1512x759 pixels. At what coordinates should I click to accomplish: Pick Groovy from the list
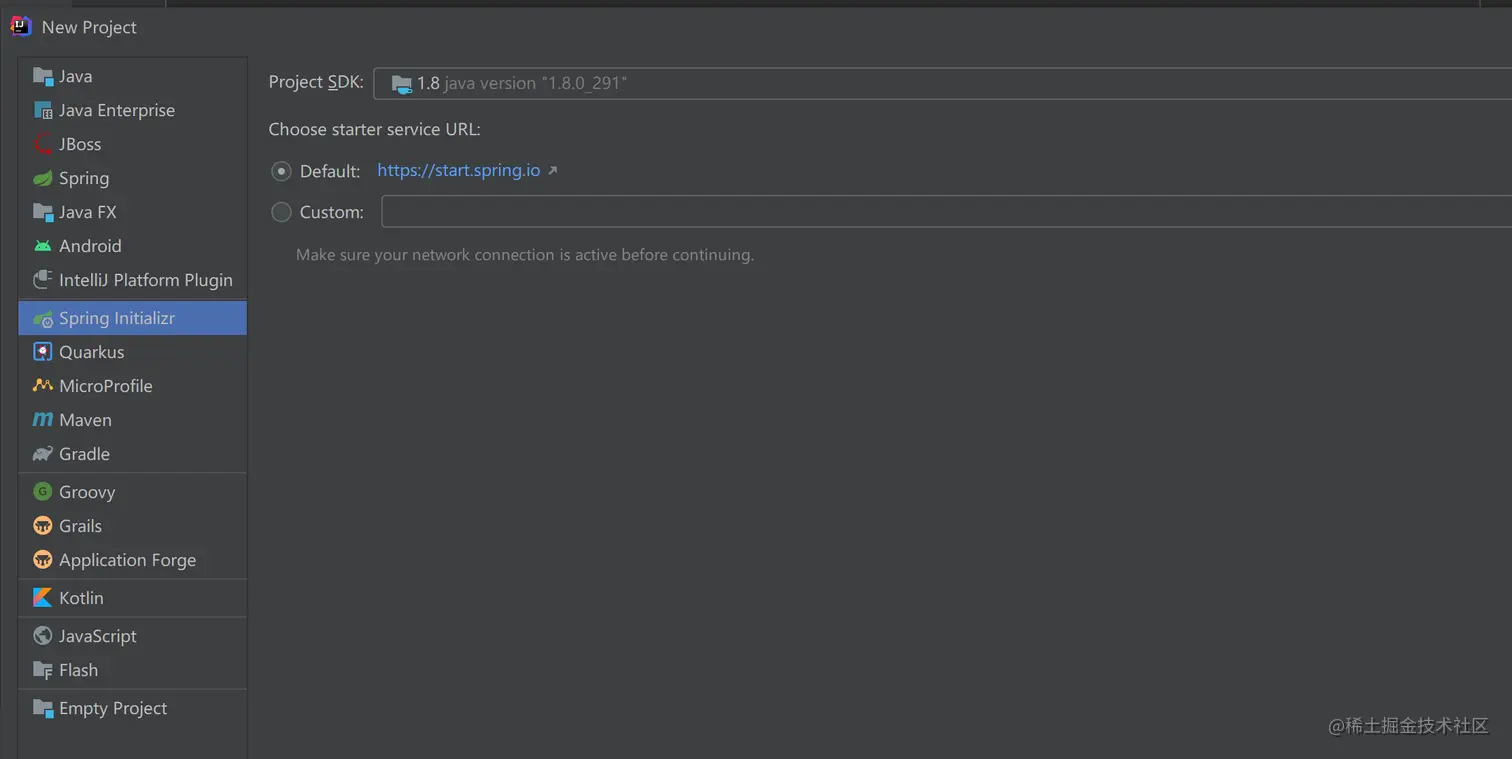point(132,492)
